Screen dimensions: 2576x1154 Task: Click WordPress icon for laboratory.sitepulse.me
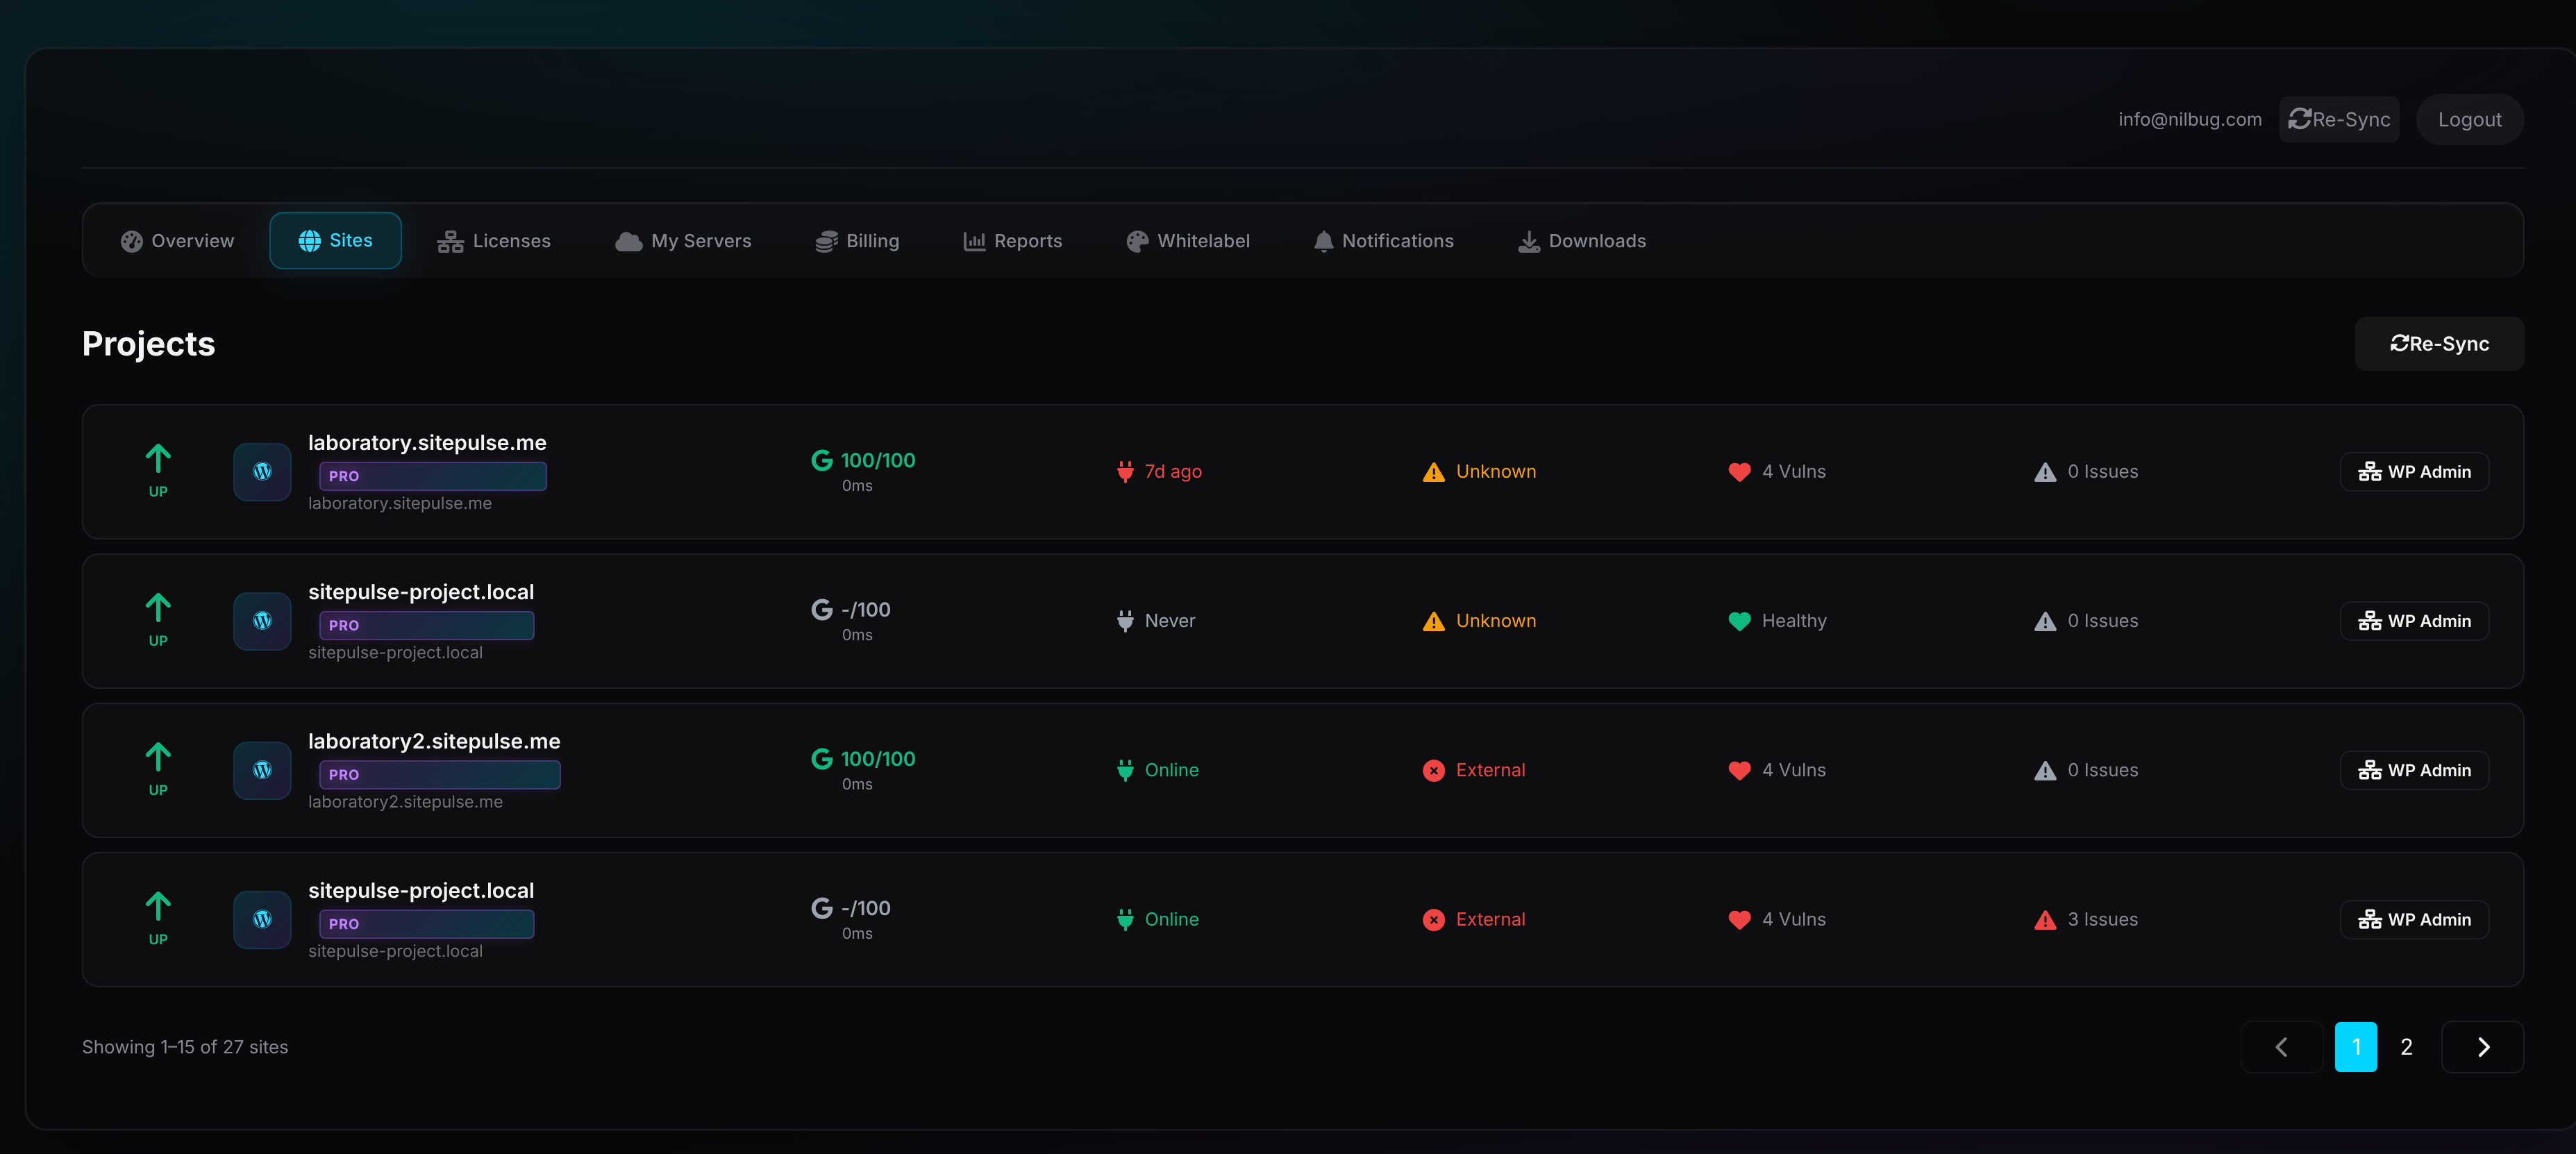[x=262, y=472]
